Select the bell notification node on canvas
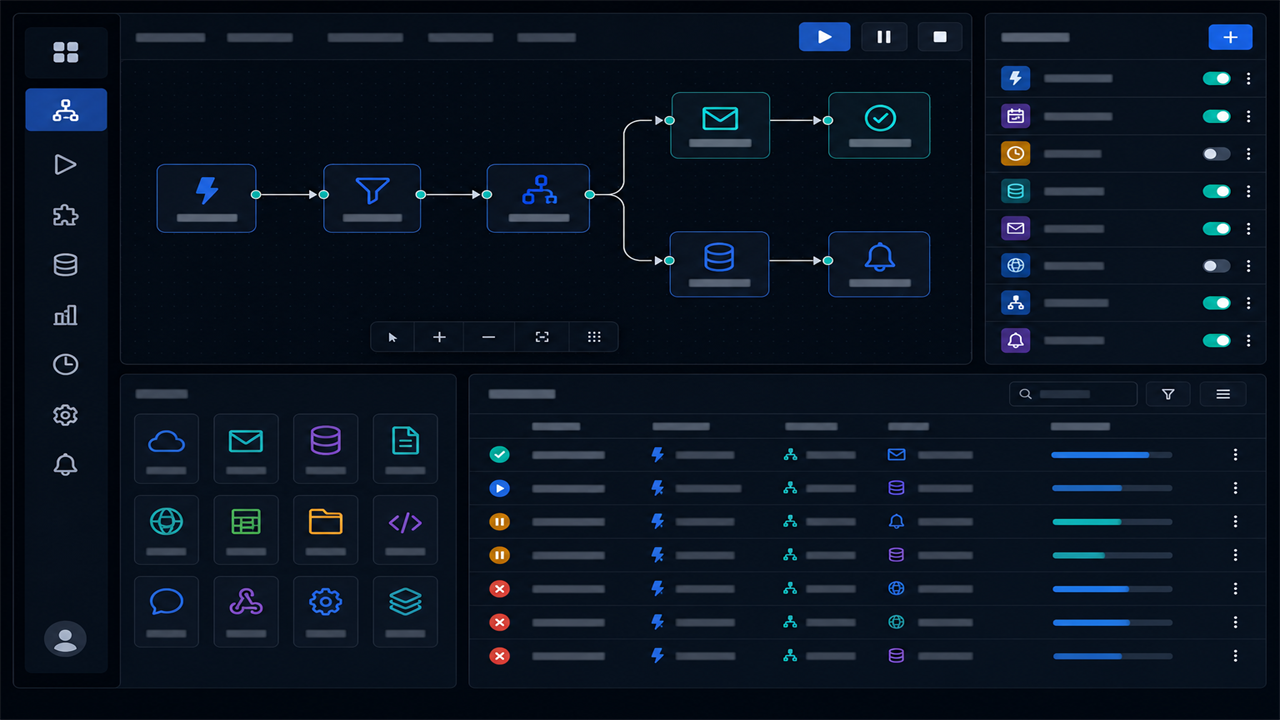 [879, 264]
